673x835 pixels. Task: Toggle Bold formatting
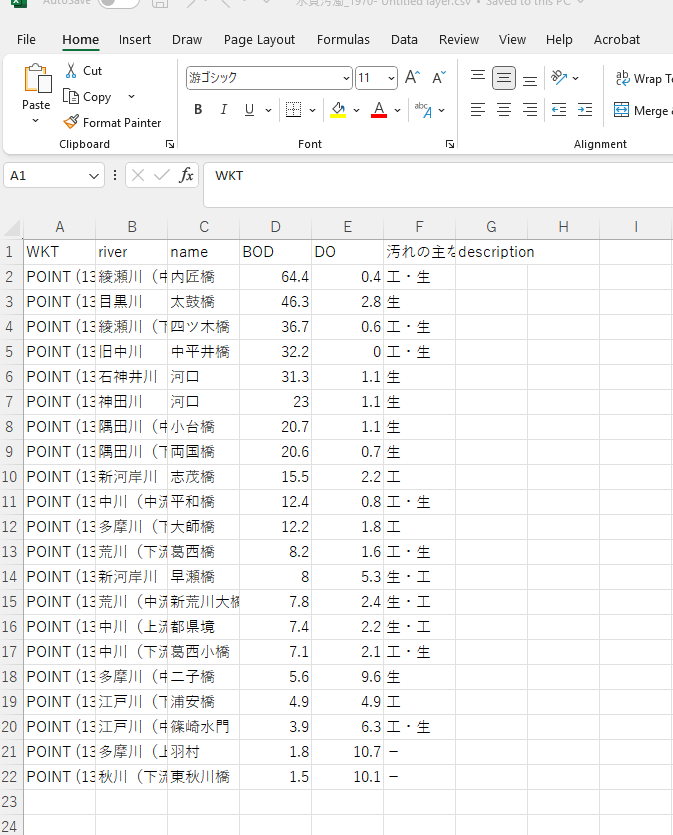pyautogui.click(x=198, y=110)
